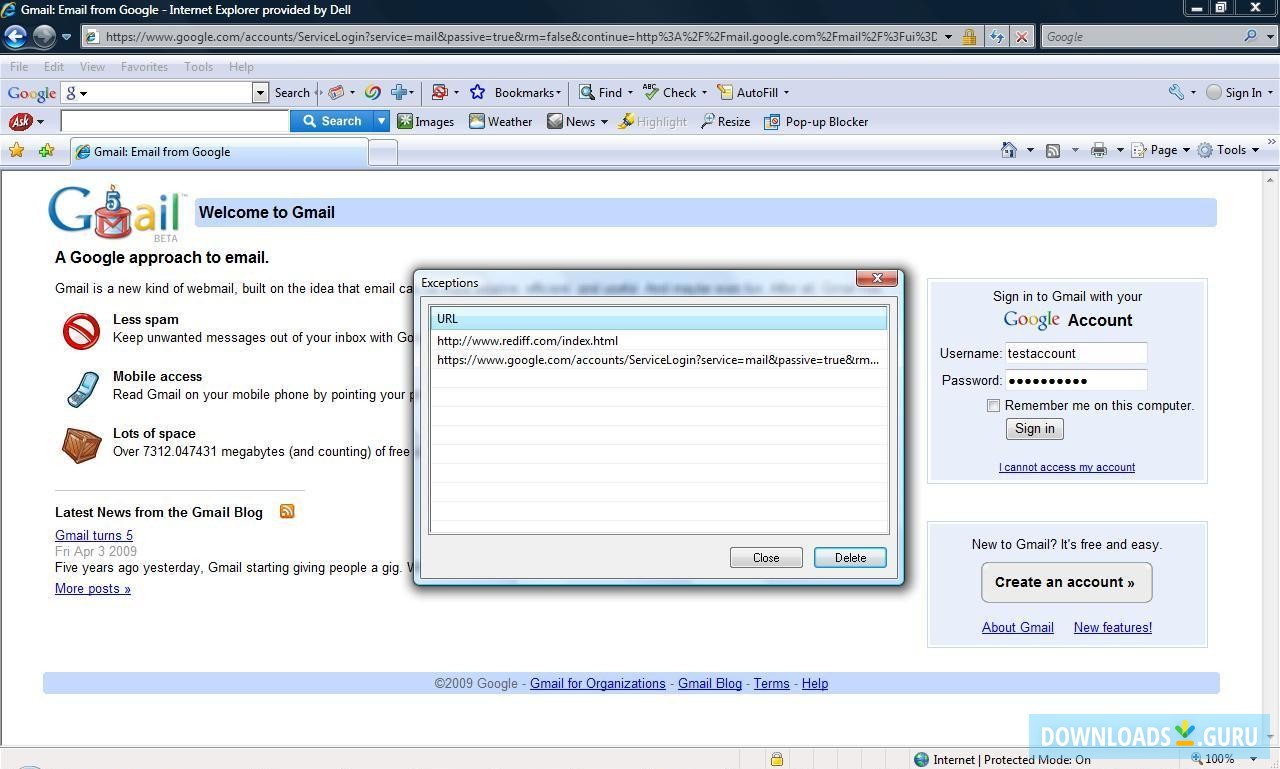
Task: Open the Gmail turns 5 blog link
Action: pyautogui.click(x=94, y=535)
